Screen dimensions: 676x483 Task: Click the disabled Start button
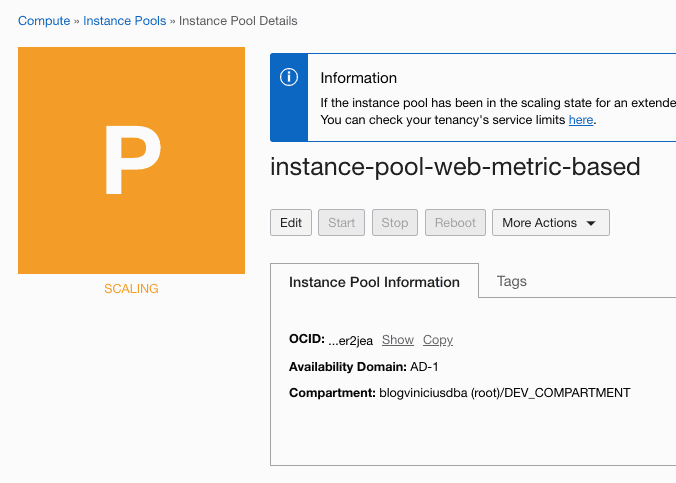click(x=342, y=223)
